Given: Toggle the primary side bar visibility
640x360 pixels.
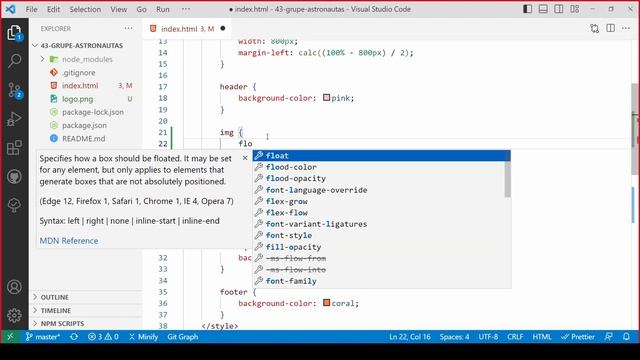Looking at the screenshot, I should (527, 9).
